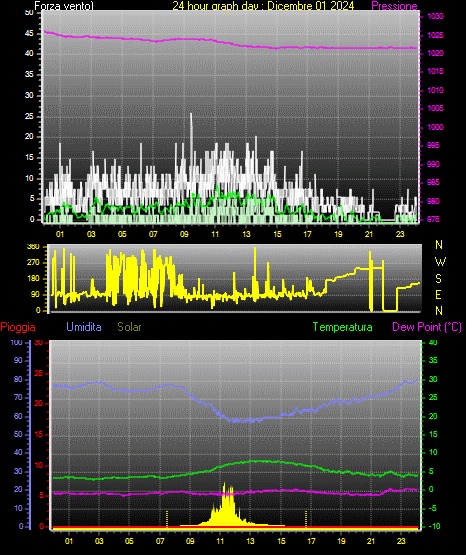Click the 975 pressure axis value
466x555 pixels.
point(433,219)
